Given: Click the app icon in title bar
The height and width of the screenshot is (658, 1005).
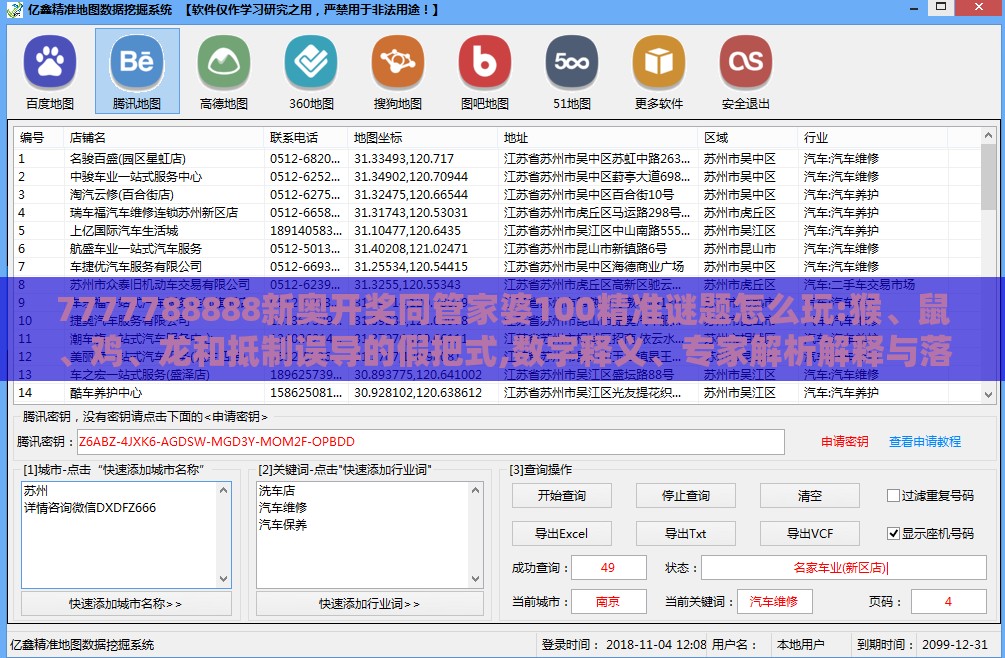Looking at the screenshot, I should point(14,10).
